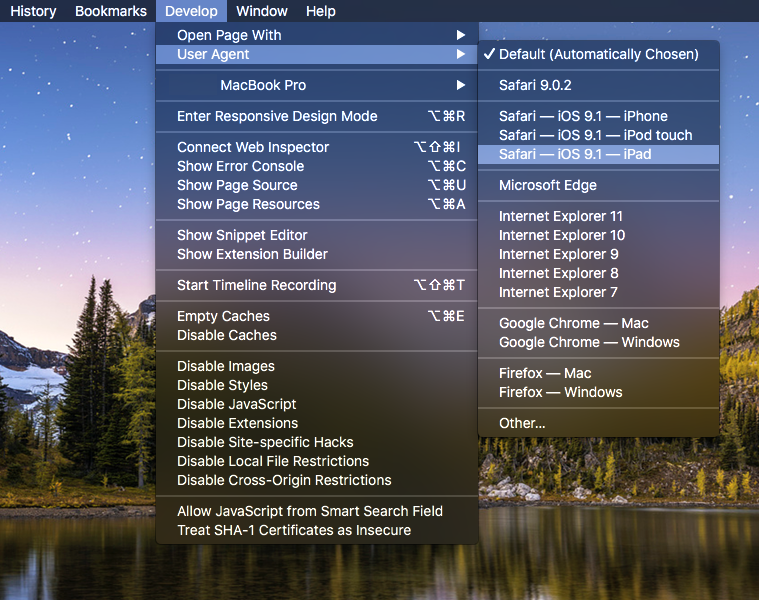
Task: Choose Firefox — Windows user agent
Action: (x=598, y=392)
